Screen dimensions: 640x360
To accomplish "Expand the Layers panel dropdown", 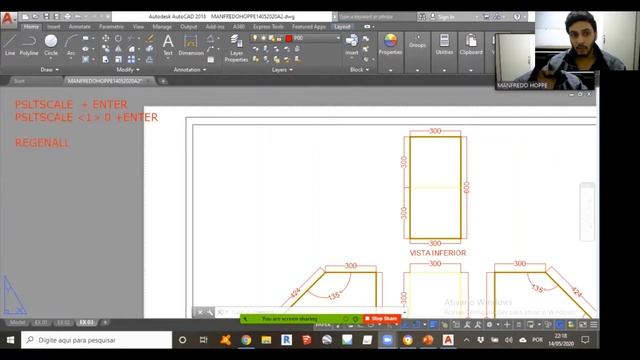I will click(x=282, y=70).
